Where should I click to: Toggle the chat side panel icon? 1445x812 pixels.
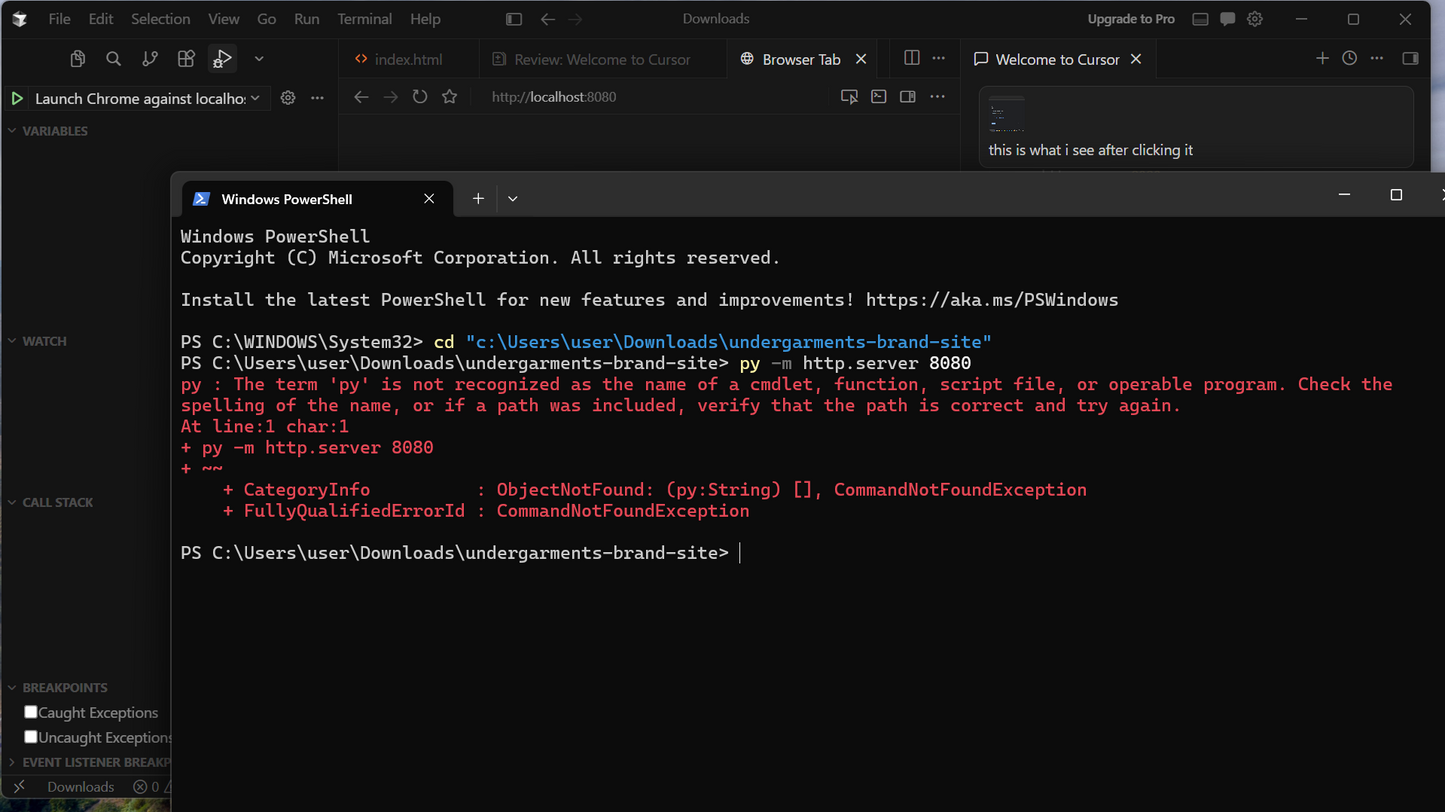(1411, 58)
